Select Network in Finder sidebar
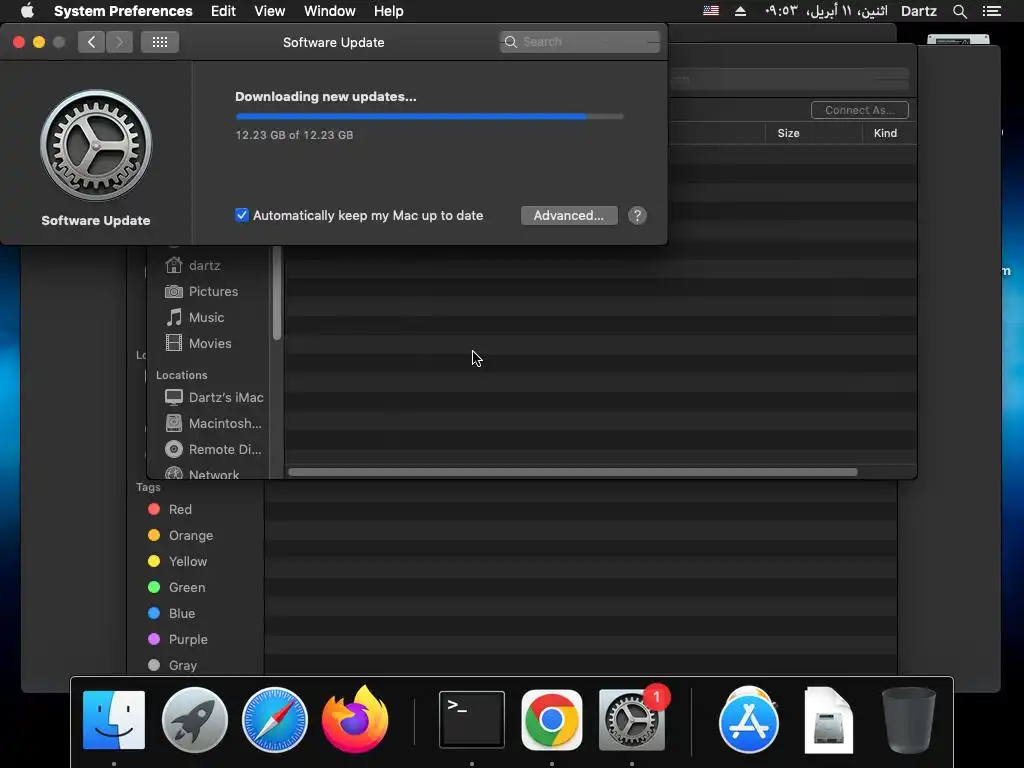 point(214,474)
